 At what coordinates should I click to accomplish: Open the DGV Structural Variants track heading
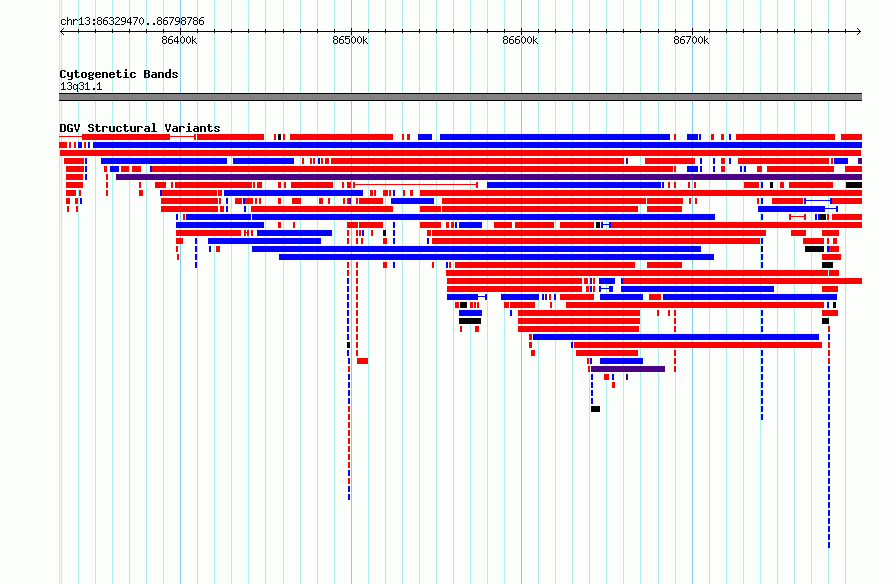[140, 128]
